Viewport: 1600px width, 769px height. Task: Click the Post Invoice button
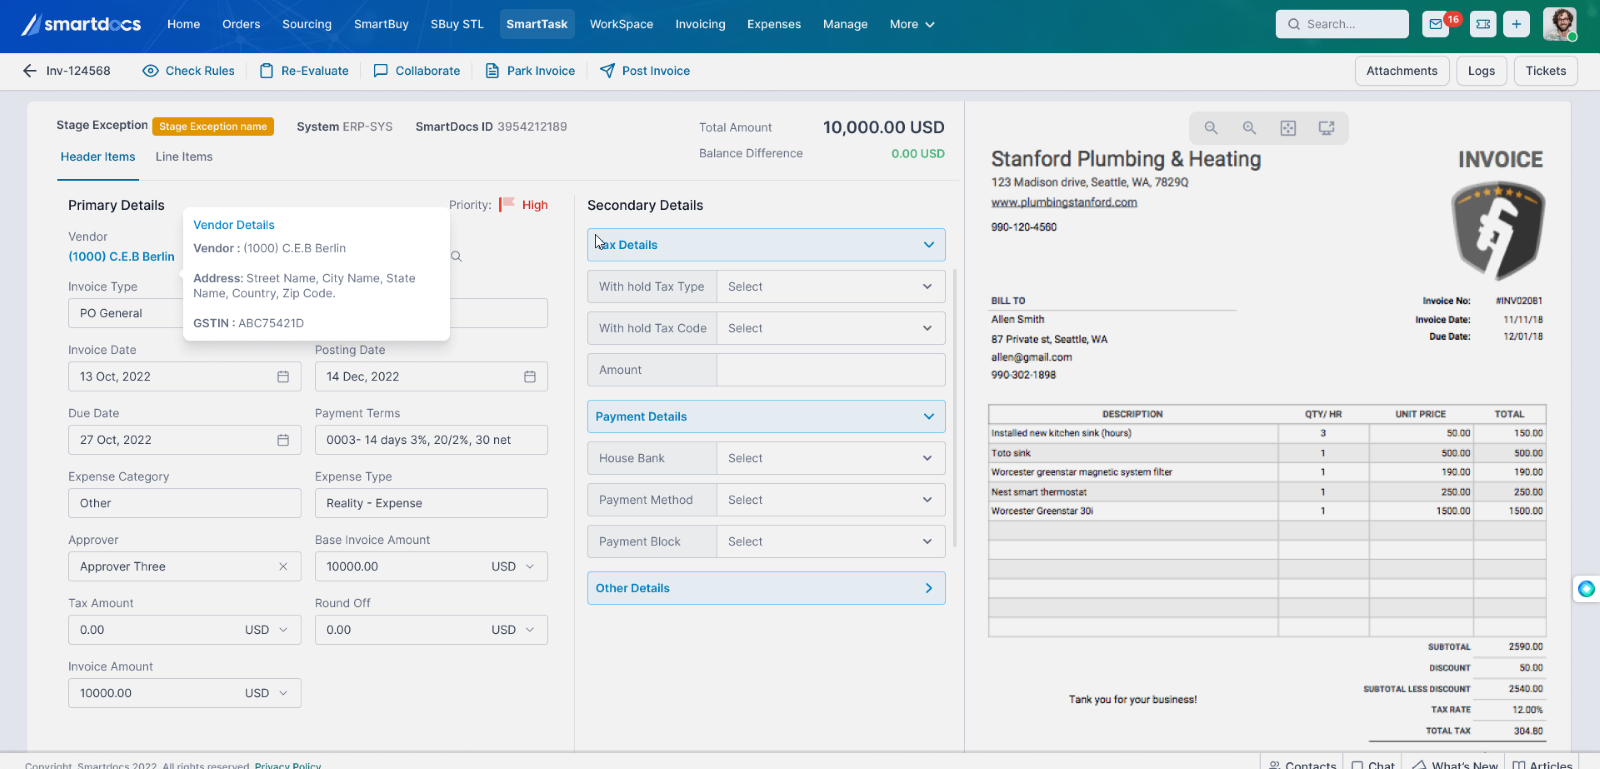pyautogui.click(x=645, y=71)
